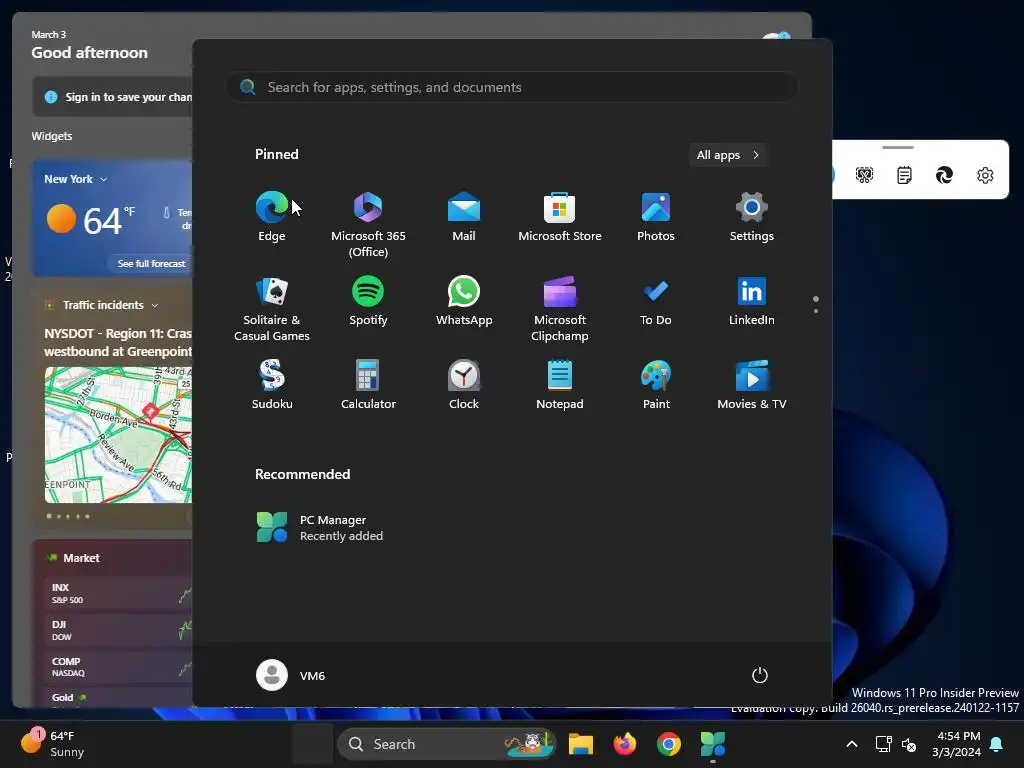
Task: Open Edge from pinned apps
Action: point(272,217)
